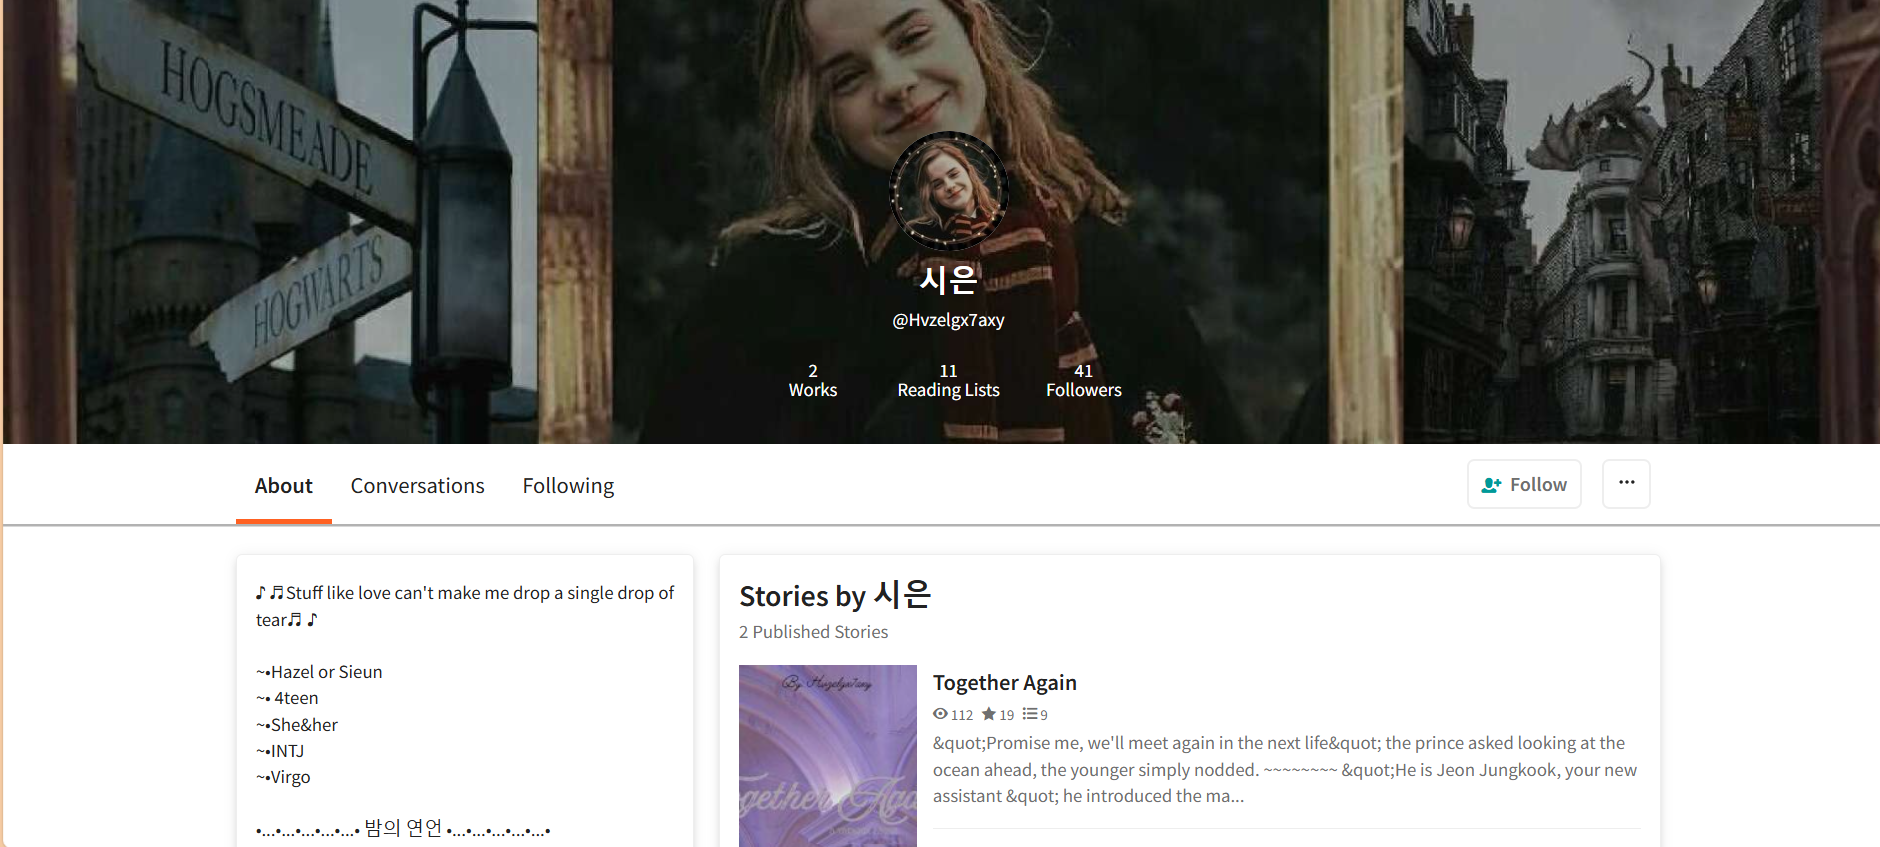
Task: Click the 시은 display name in banner
Action: [948, 279]
